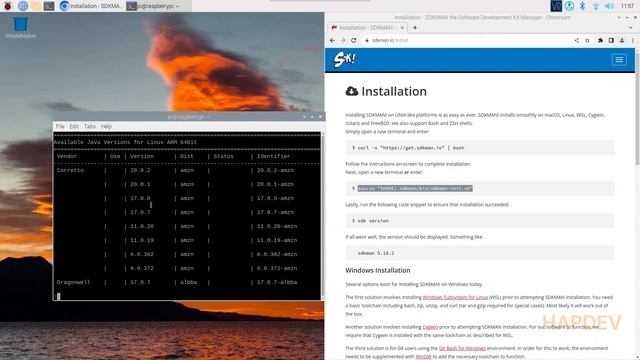Screen dimensions: 640x360
Task: Toggle Chromium side panel icon
Action: coord(611,40)
